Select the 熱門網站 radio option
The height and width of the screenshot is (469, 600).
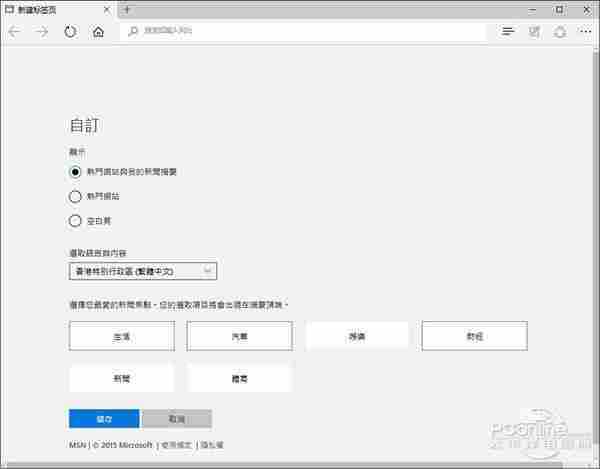(75, 196)
